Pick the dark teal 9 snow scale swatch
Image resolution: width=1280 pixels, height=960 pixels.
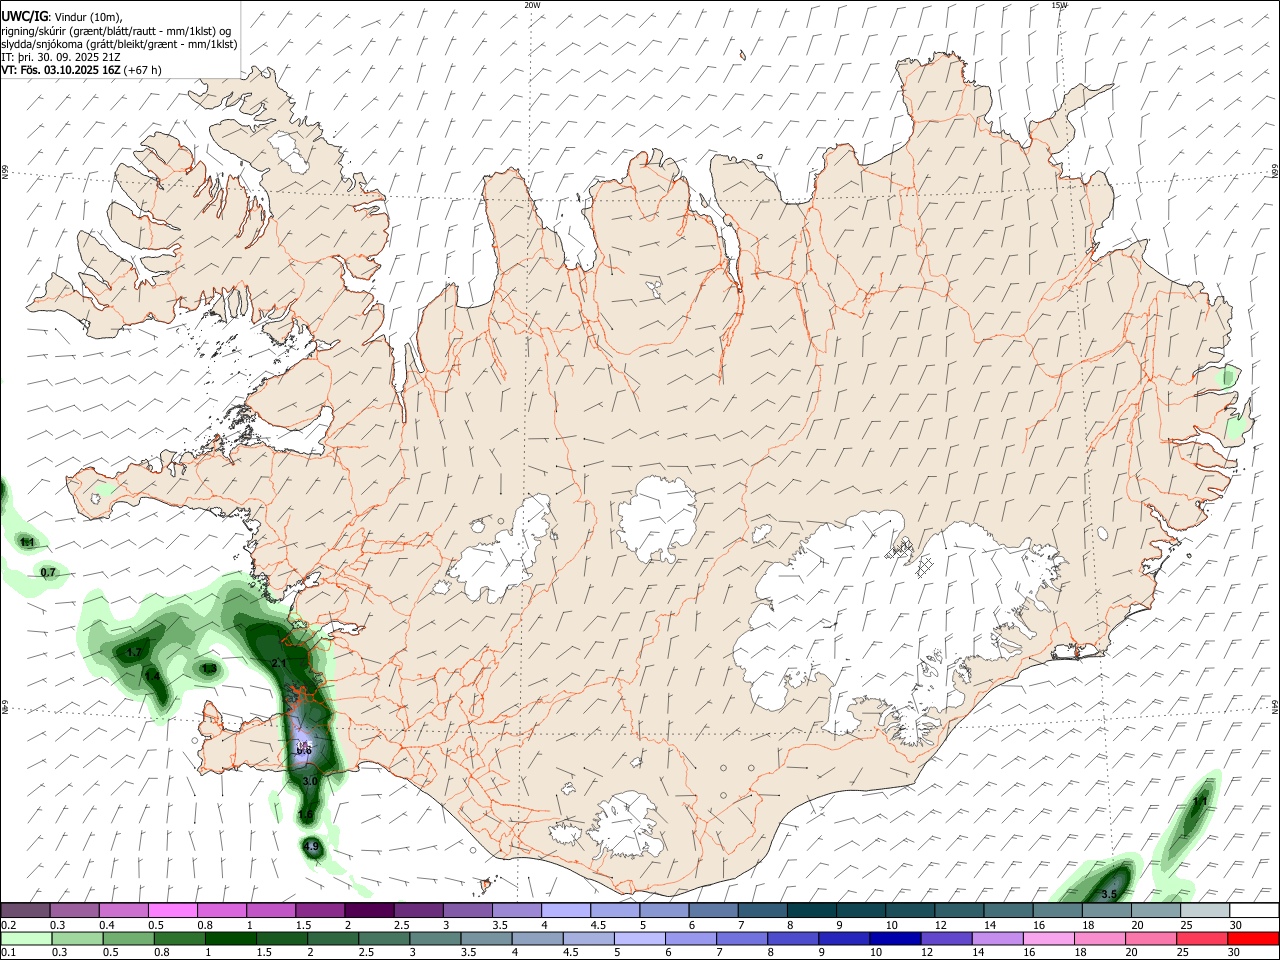click(860, 910)
